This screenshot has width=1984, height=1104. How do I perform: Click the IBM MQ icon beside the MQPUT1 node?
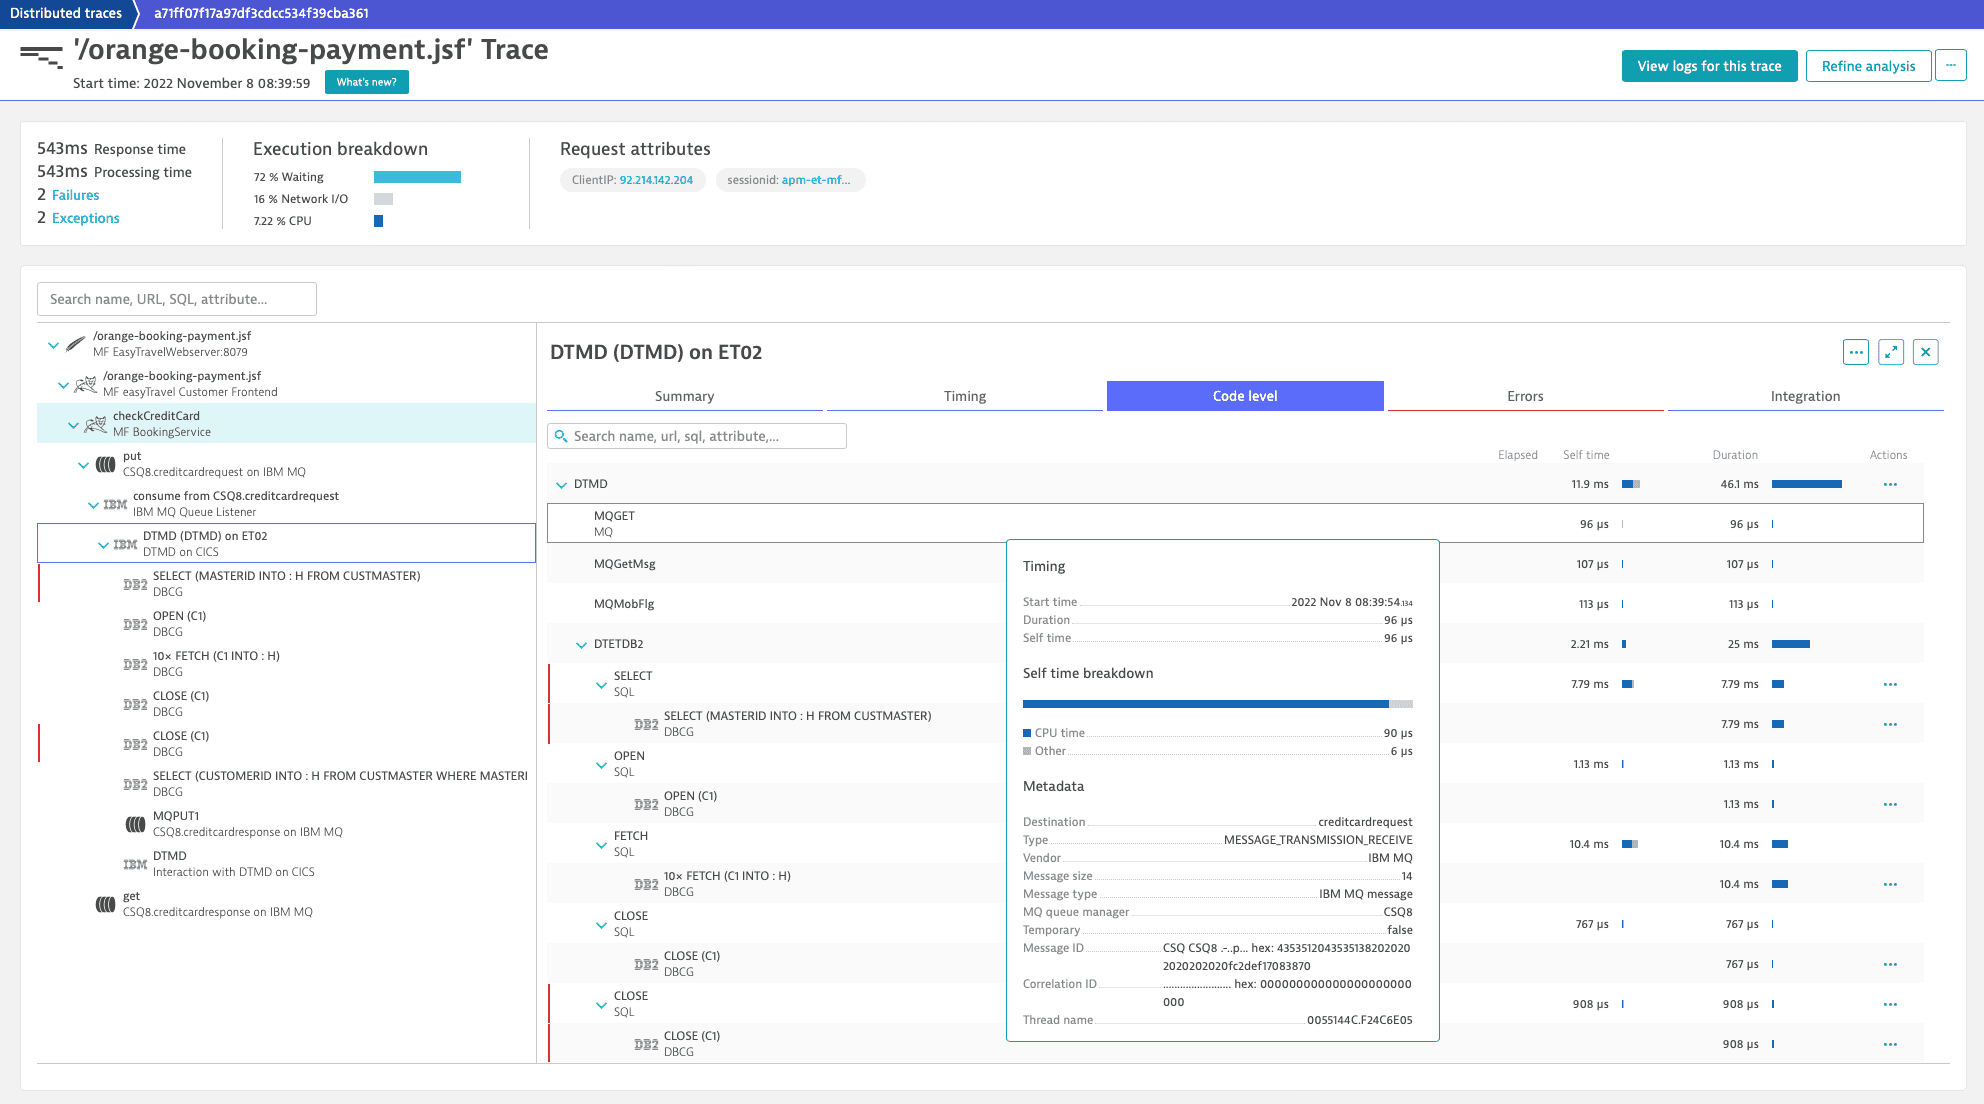click(135, 824)
